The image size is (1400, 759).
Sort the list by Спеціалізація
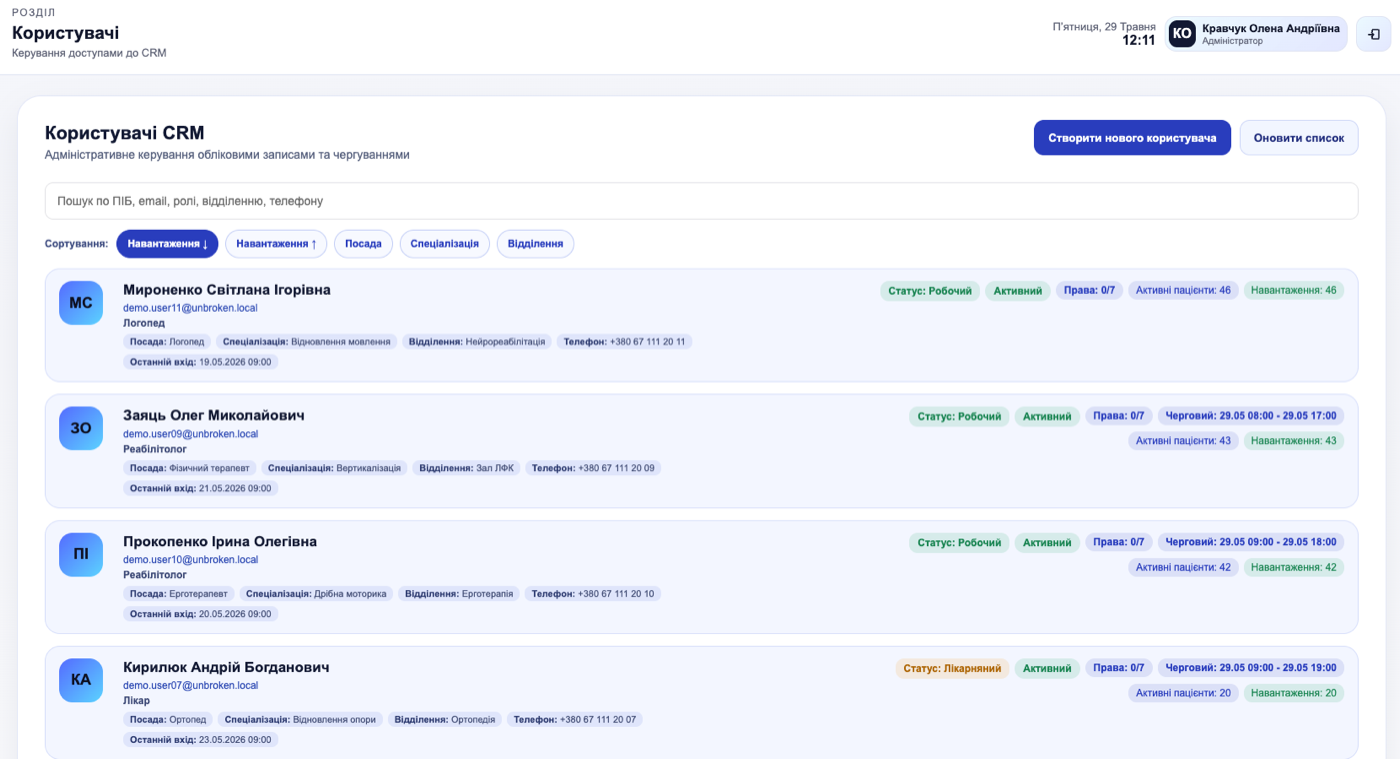click(445, 244)
